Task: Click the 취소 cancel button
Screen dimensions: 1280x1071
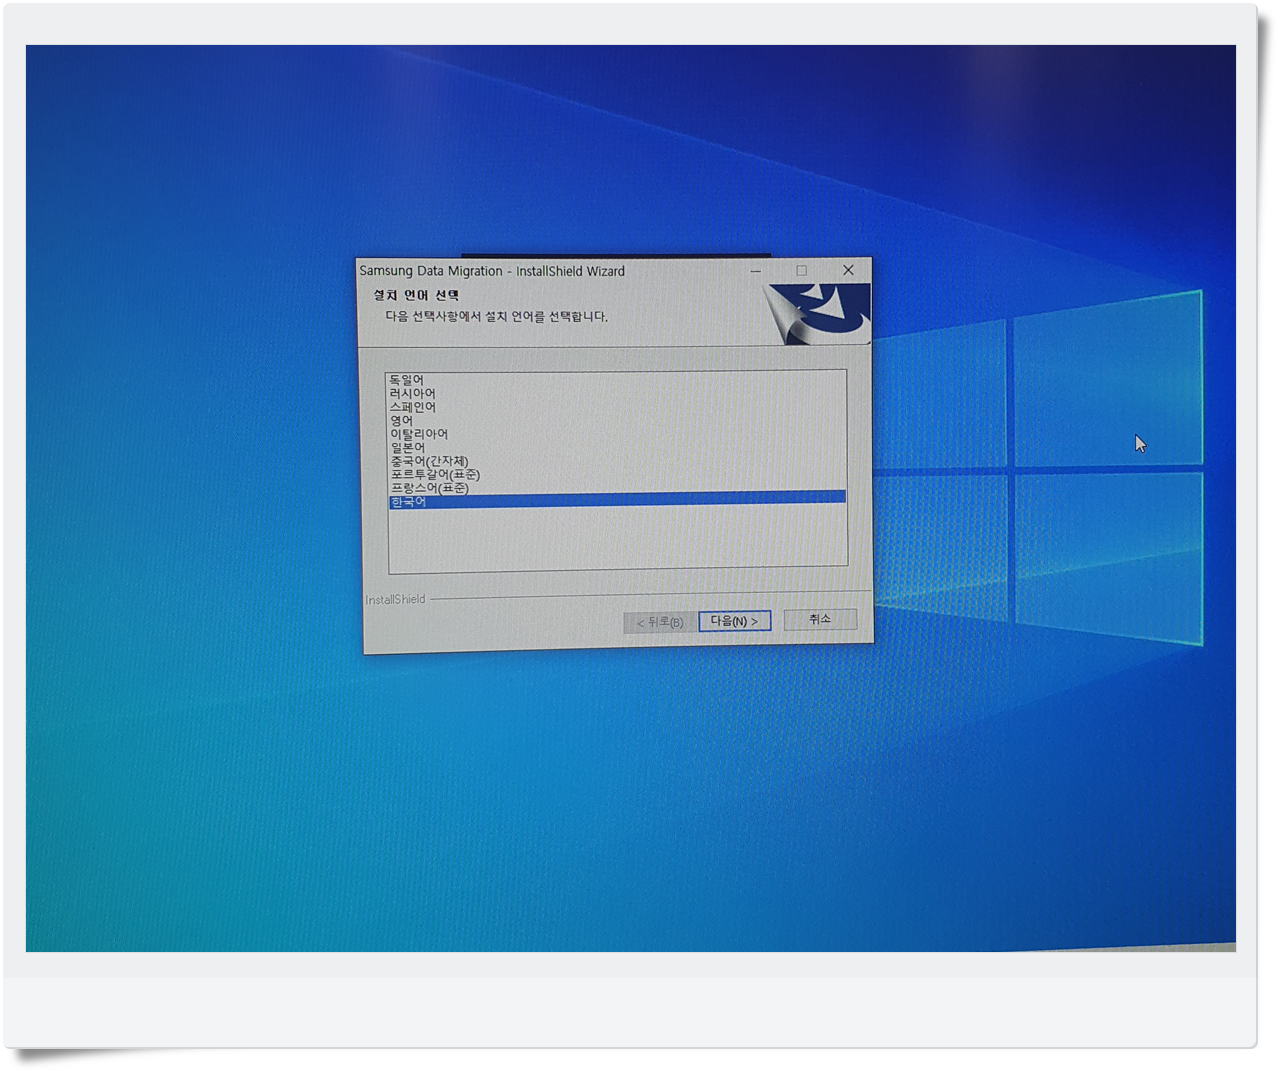Action: [x=820, y=619]
